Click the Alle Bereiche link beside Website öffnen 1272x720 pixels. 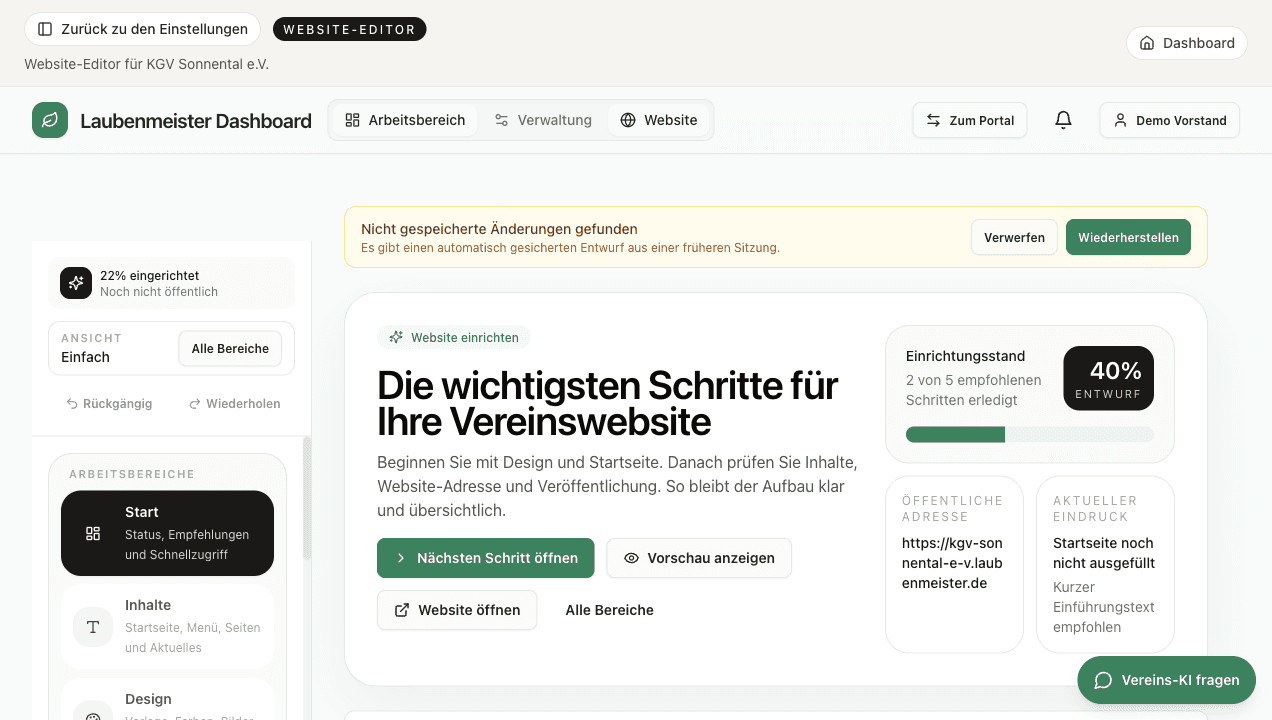(x=609, y=610)
